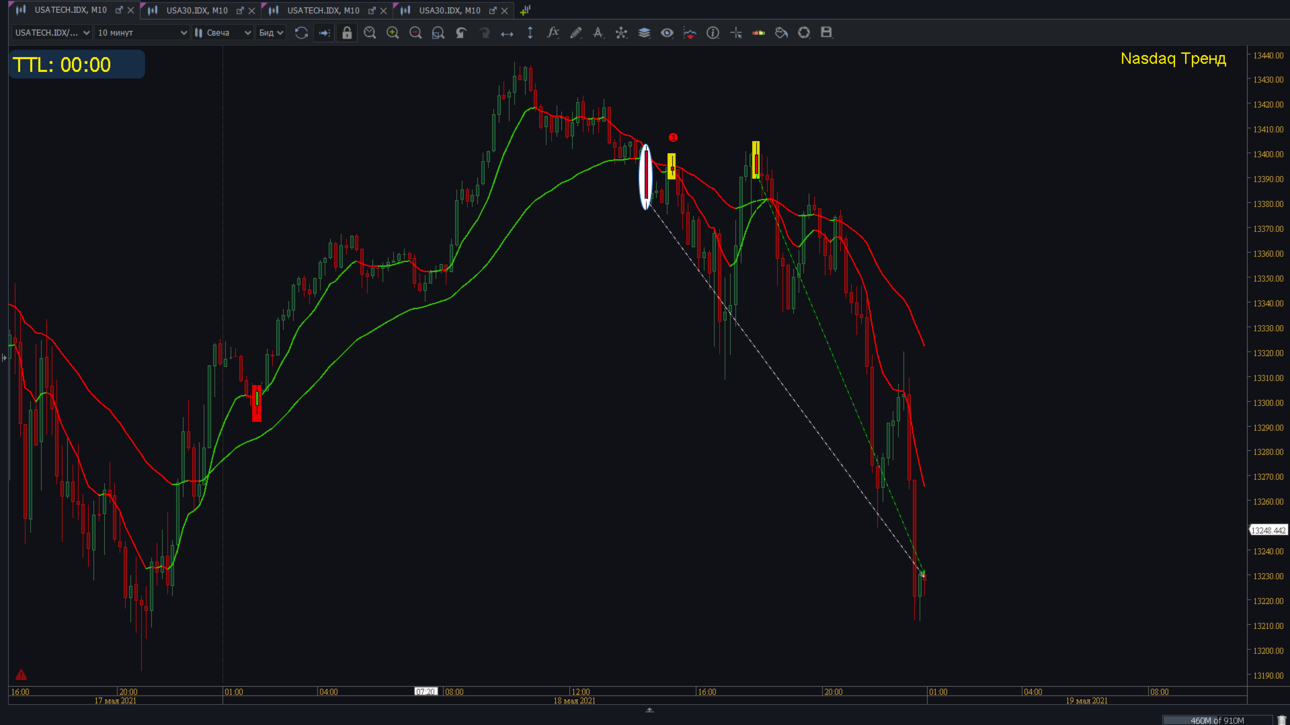The width and height of the screenshot is (1290, 725).
Task: Click the white ellipse drawing on chart
Action: tap(645, 176)
